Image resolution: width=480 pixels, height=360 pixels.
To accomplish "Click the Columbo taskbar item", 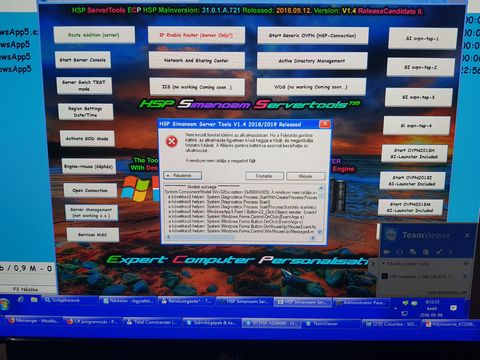I will point(390,324).
